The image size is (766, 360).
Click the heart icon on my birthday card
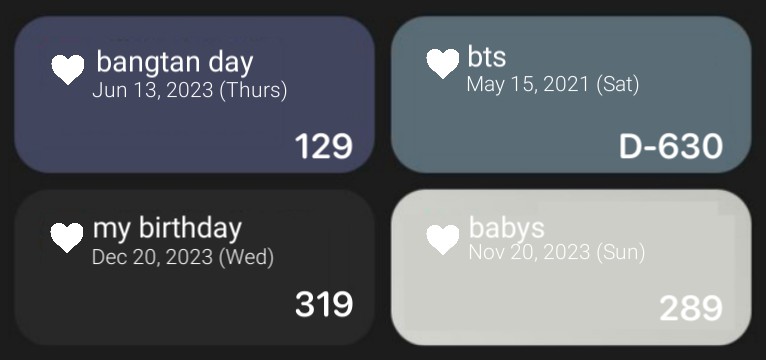(x=67, y=237)
